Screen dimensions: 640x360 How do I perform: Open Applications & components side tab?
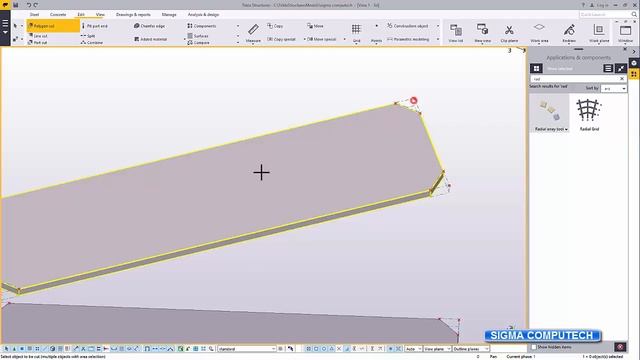[x=634, y=74]
